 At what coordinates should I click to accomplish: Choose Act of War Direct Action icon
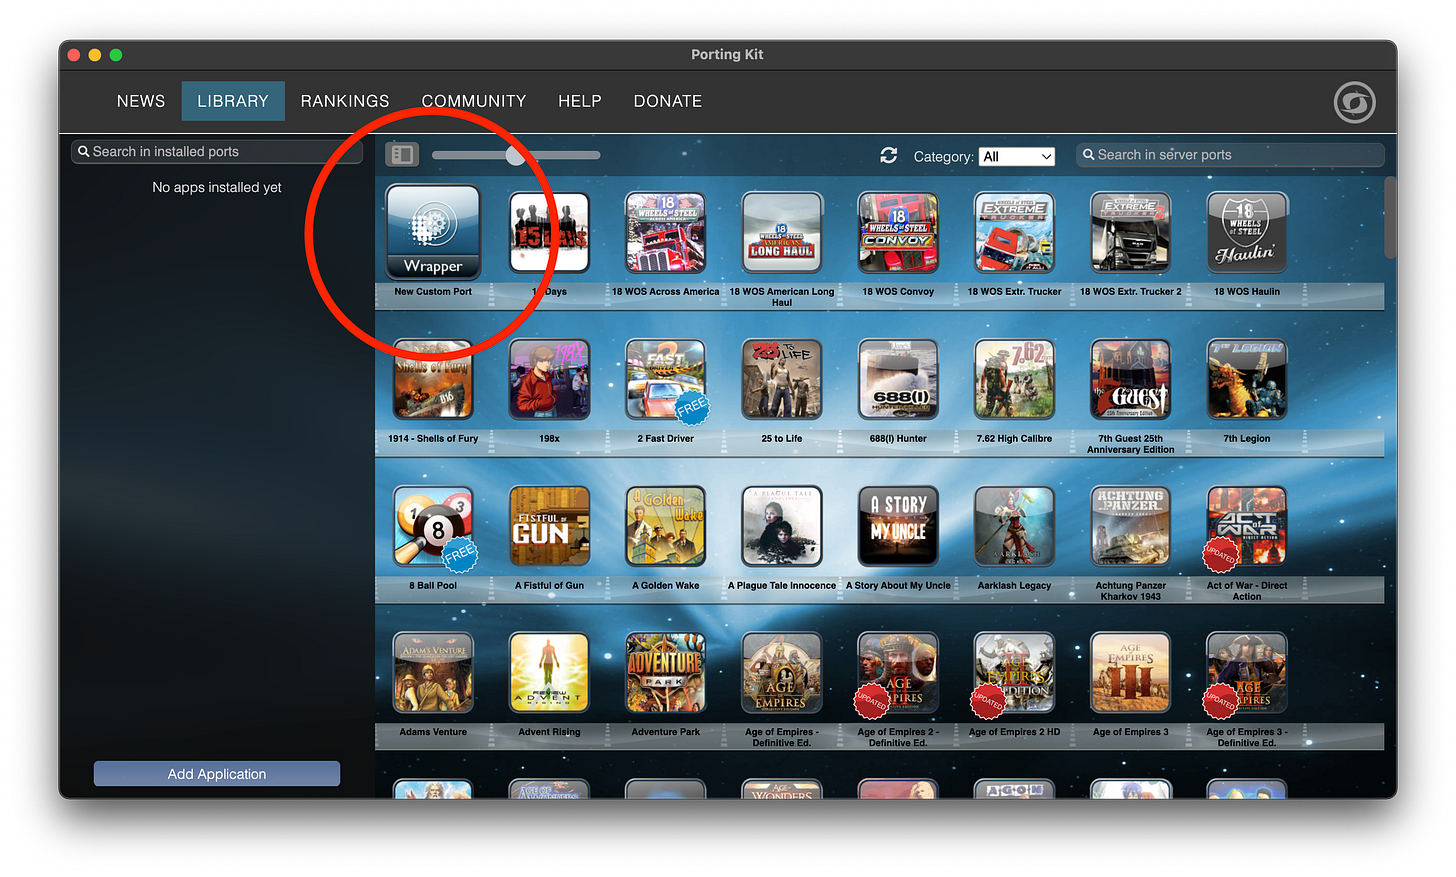(x=1247, y=526)
